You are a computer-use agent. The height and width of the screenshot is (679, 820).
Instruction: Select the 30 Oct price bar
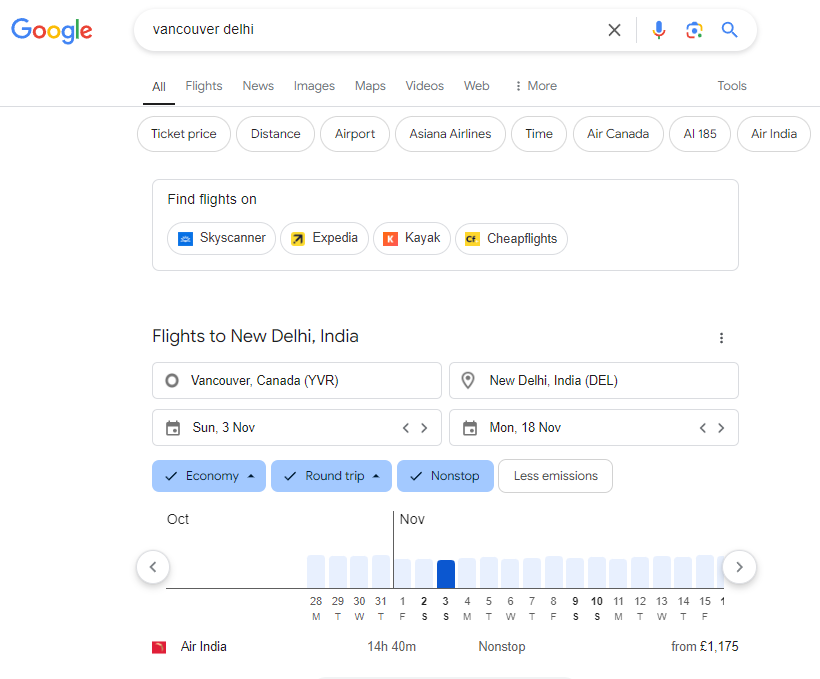[x=359, y=572]
